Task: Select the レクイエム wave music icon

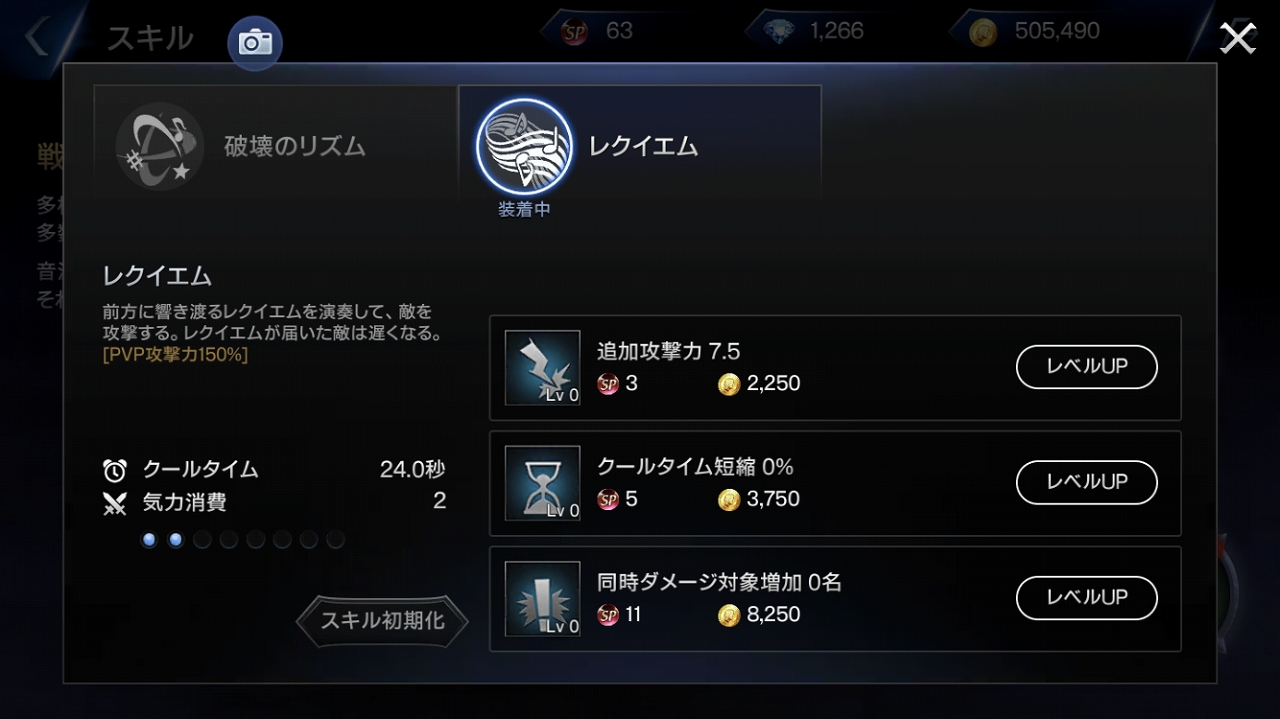Action: 525,146
